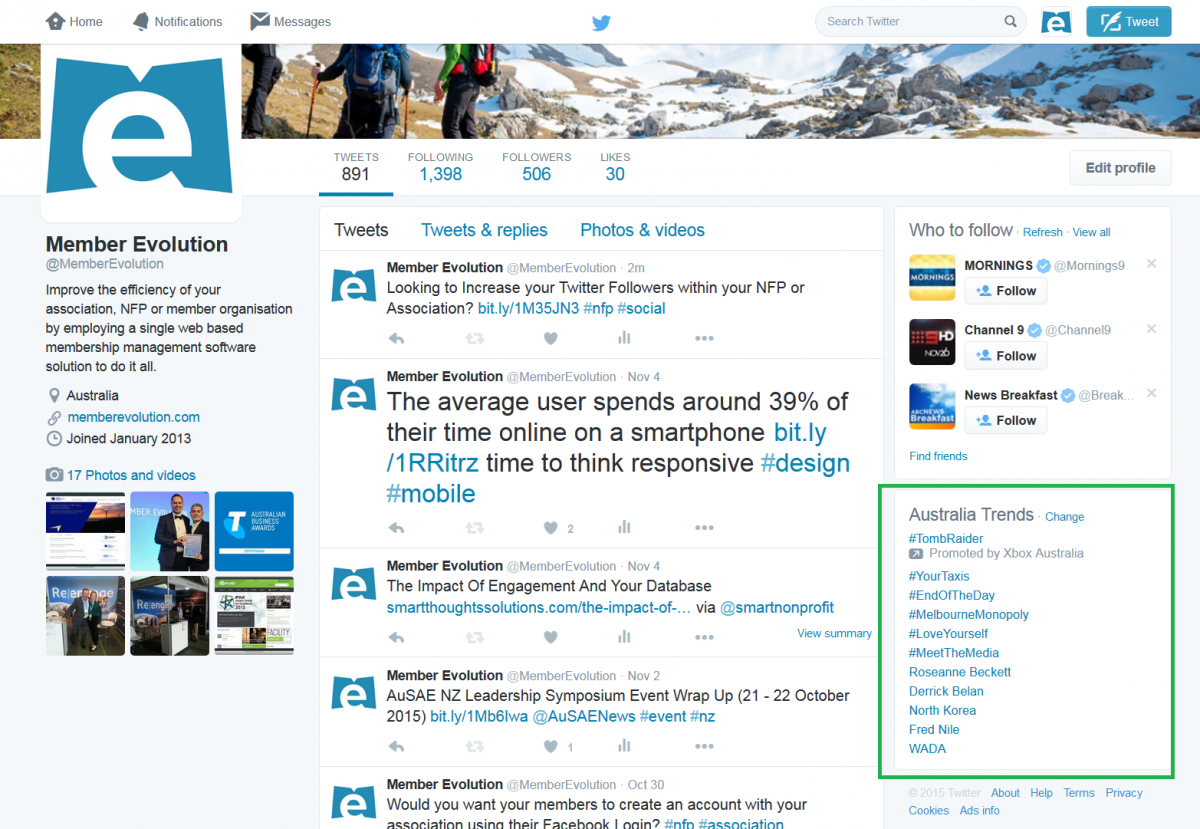Follow MORNINGS @Mornings9
This screenshot has width=1200, height=829.
pyautogui.click(x=1005, y=291)
